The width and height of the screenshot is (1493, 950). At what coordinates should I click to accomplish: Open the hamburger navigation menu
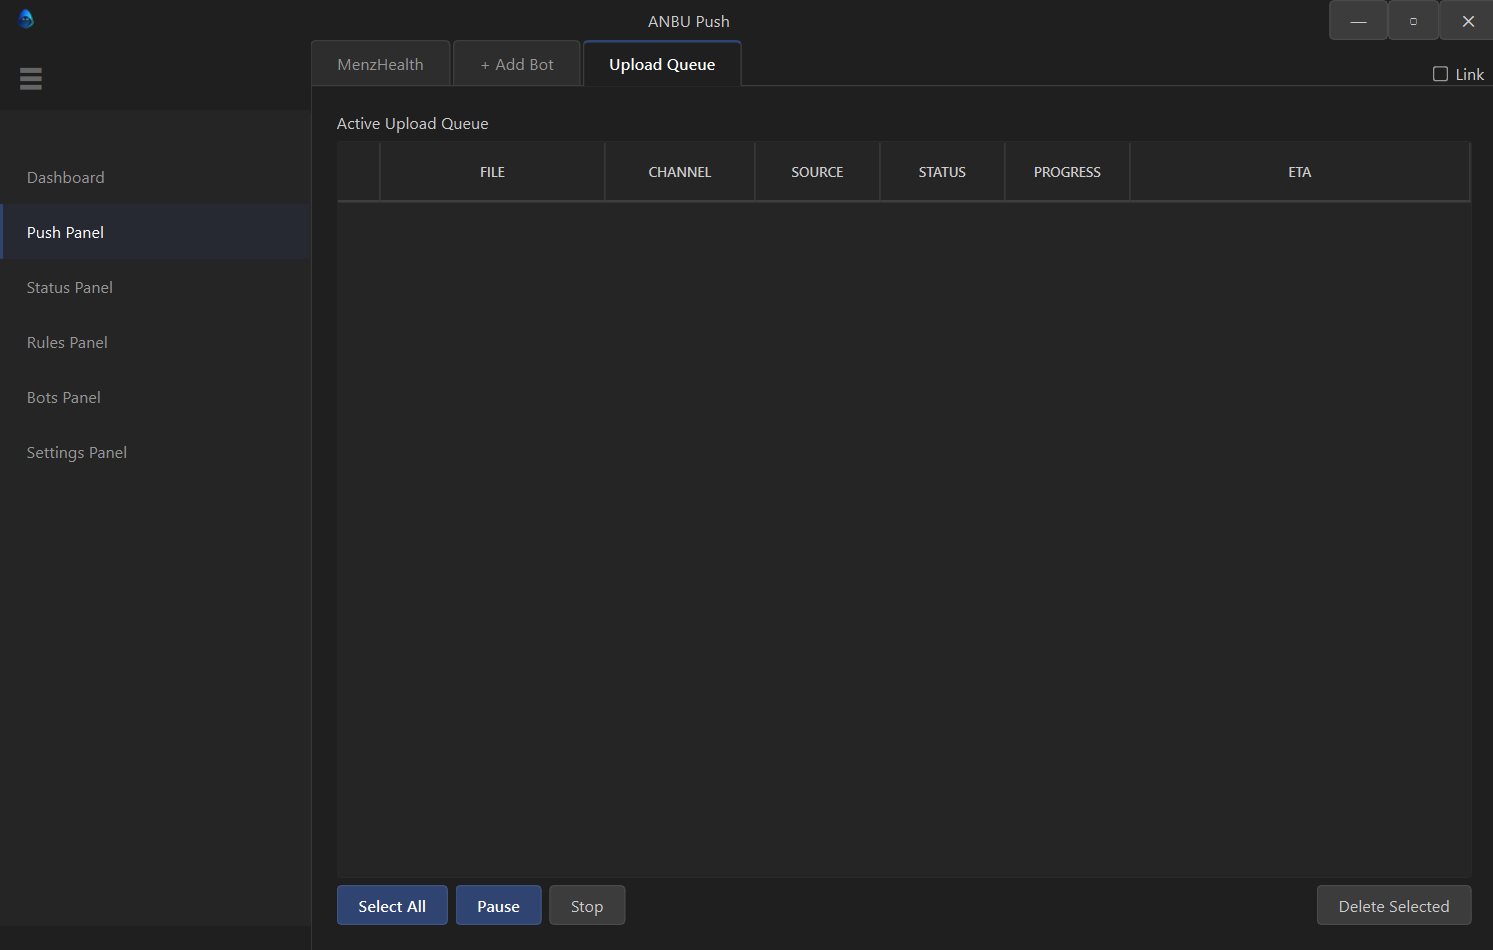click(x=31, y=78)
